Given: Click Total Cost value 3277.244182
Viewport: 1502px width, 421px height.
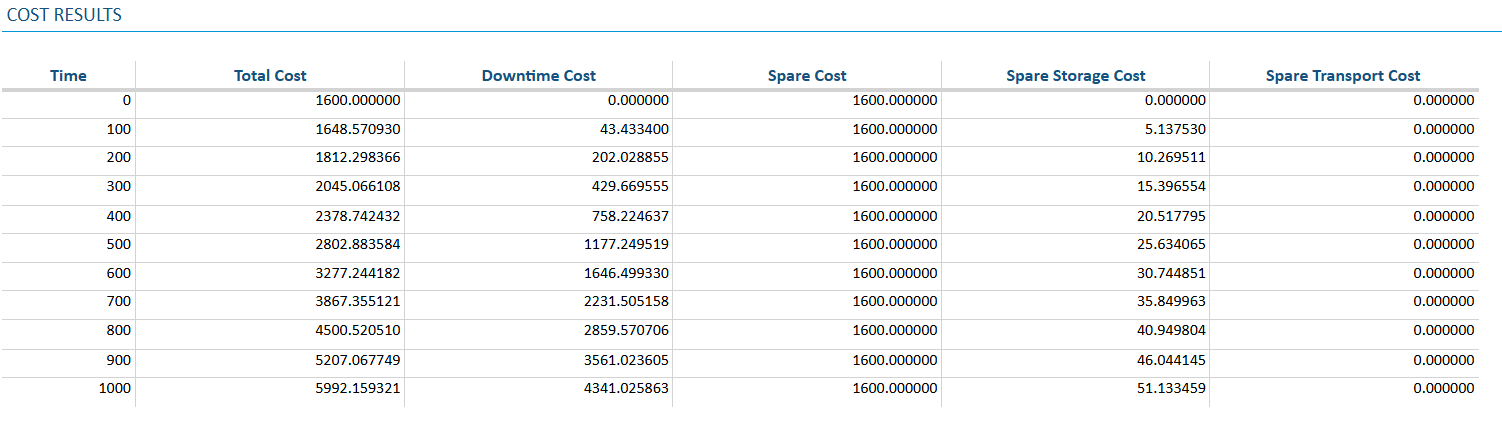Looking at the screenshot, I should 357,273.
